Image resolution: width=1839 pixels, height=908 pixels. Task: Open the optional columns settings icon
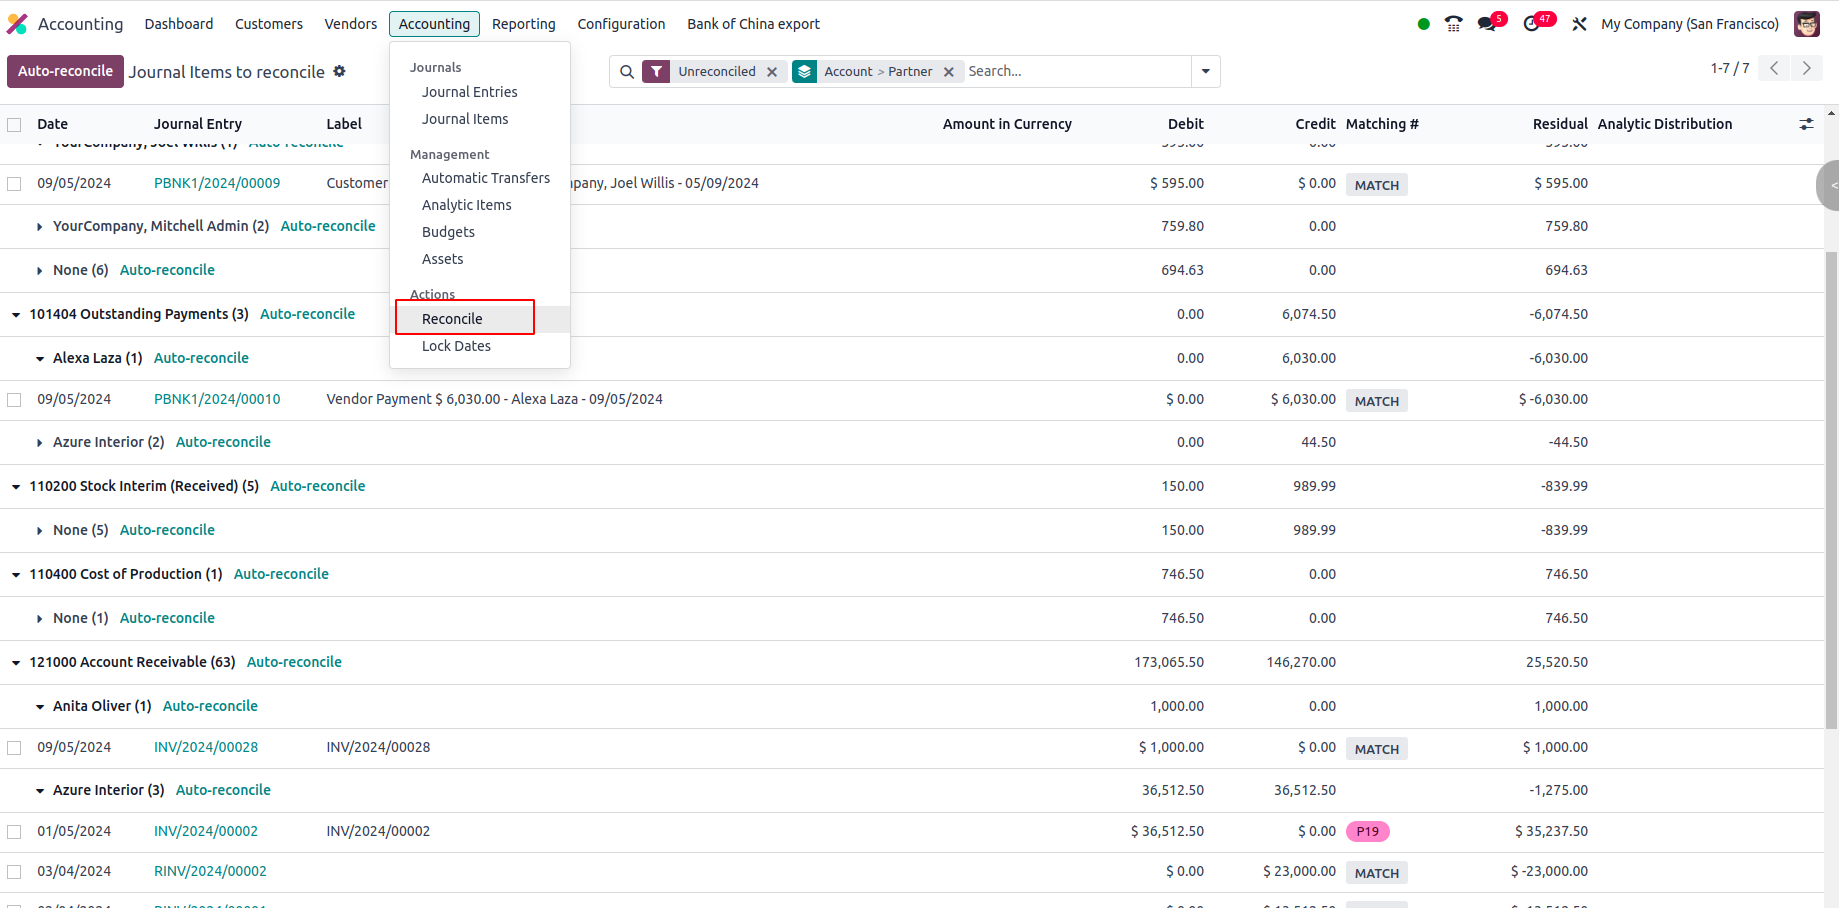point(1806,124)
